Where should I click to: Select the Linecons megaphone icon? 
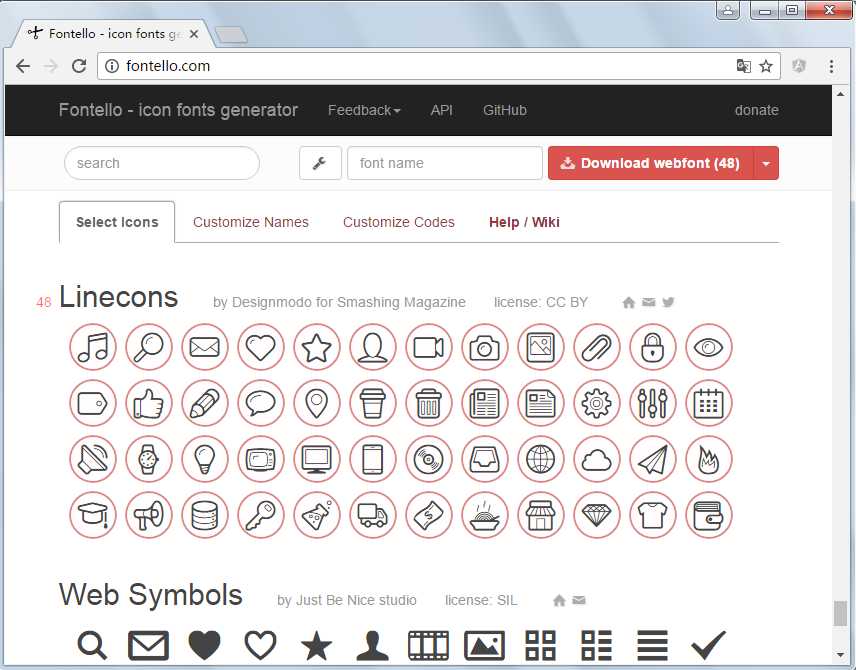tap(149, 515)
